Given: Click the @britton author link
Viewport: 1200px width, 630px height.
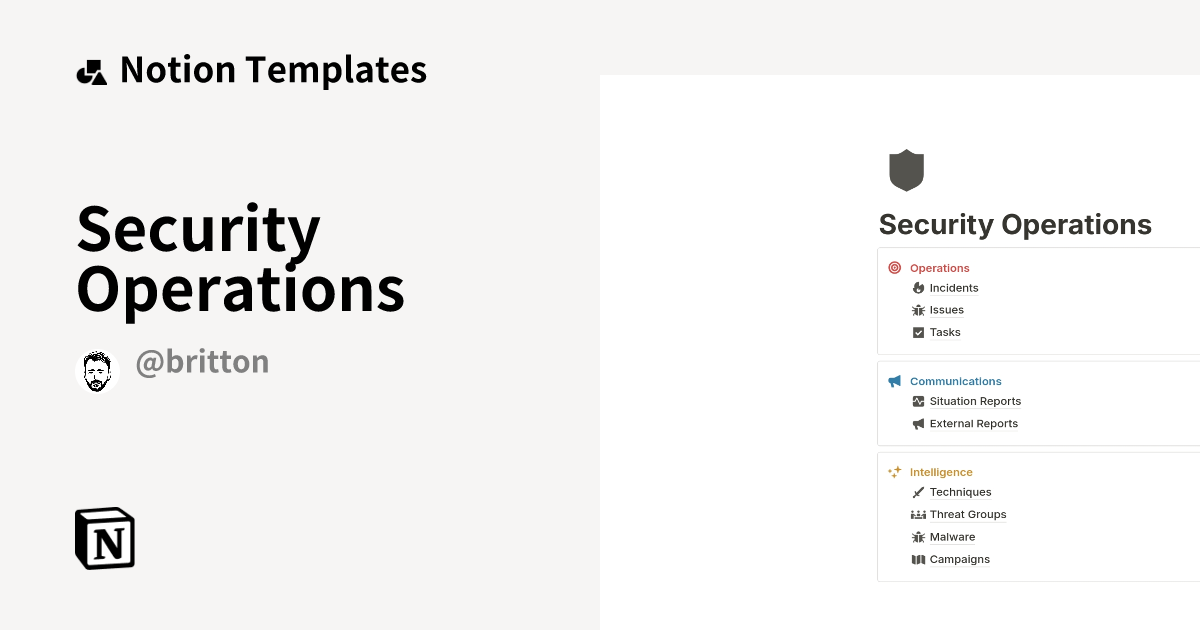Looking at the screenshot, I should (202, 361).
